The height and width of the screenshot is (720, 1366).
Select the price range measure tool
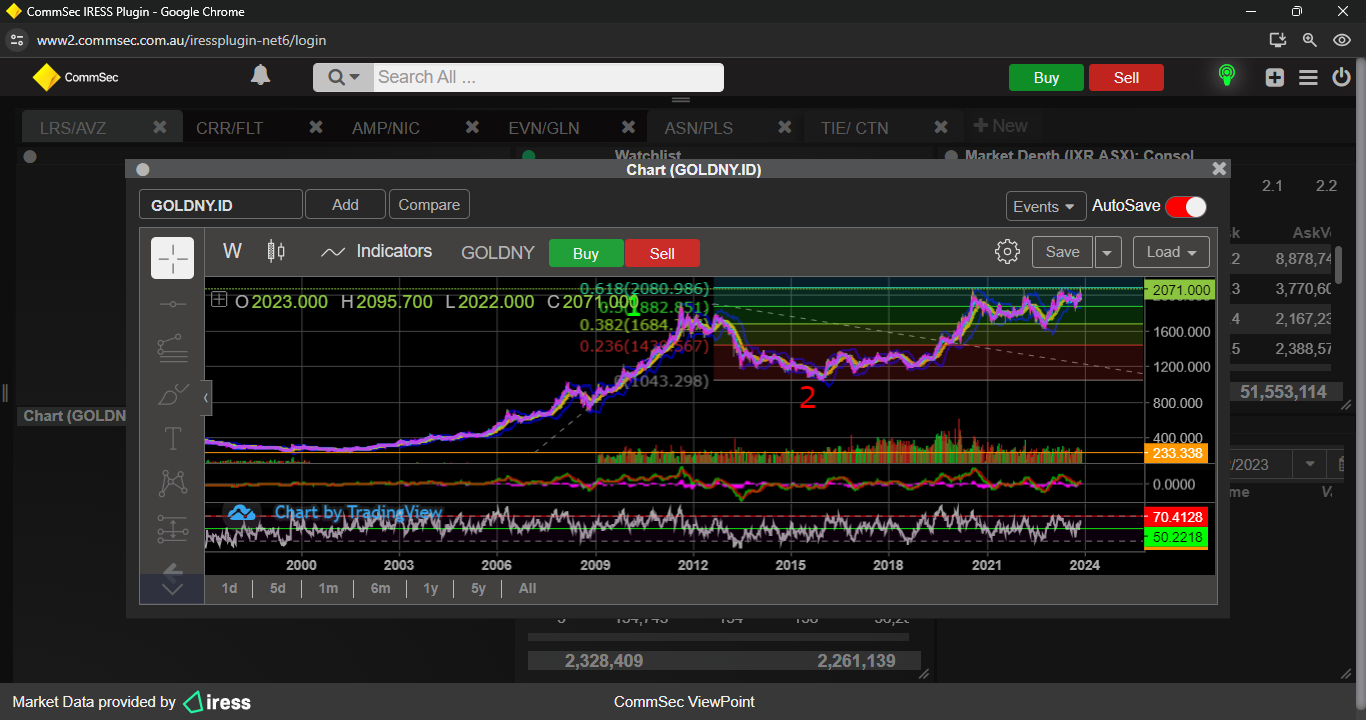pos(172,529)
